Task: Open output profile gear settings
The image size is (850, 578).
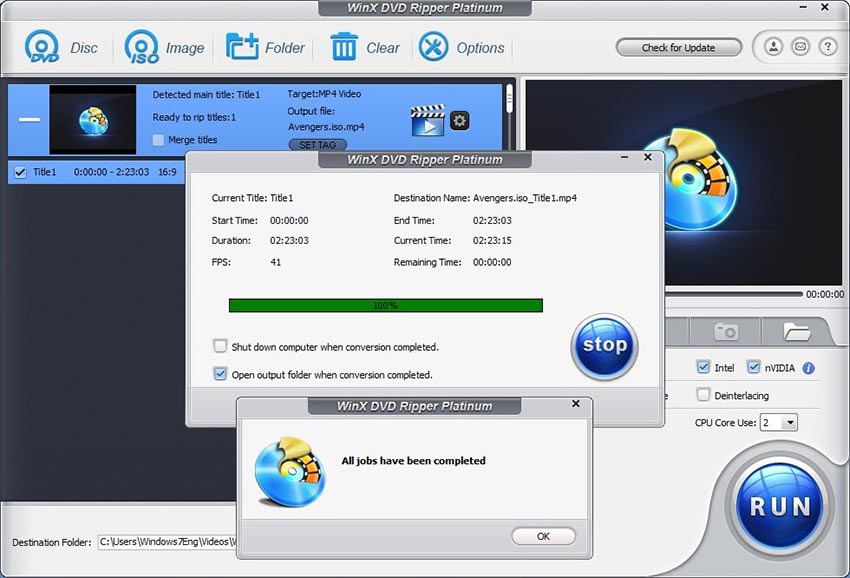Action: point(459,121)
